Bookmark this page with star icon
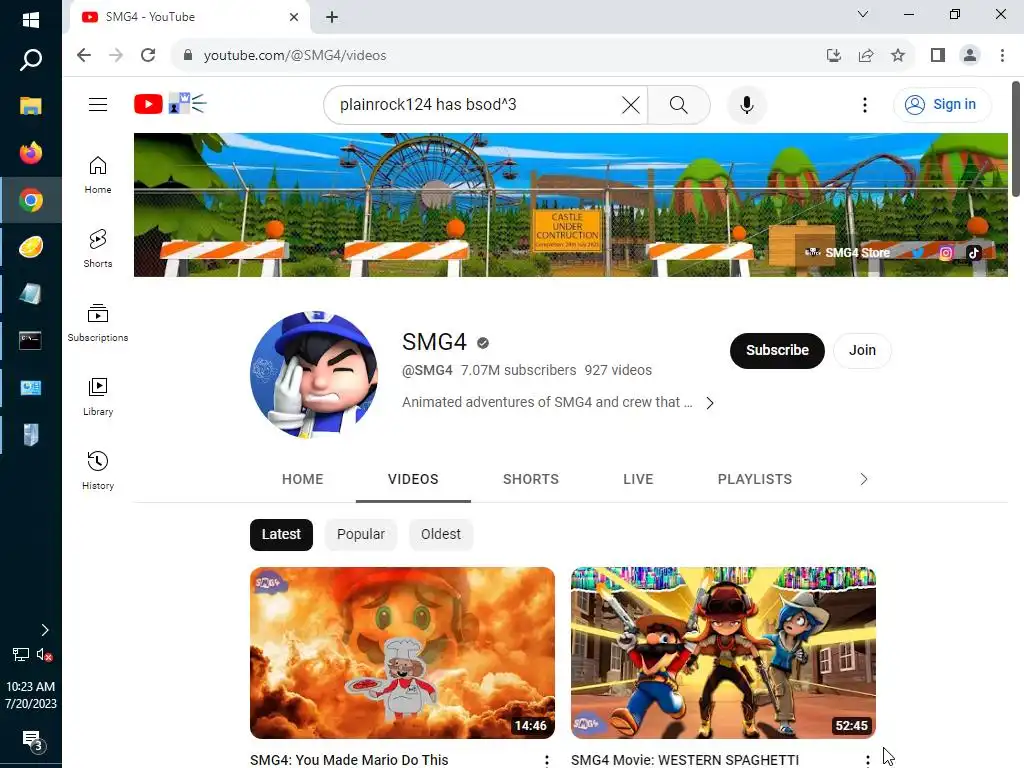 (898, 56)
